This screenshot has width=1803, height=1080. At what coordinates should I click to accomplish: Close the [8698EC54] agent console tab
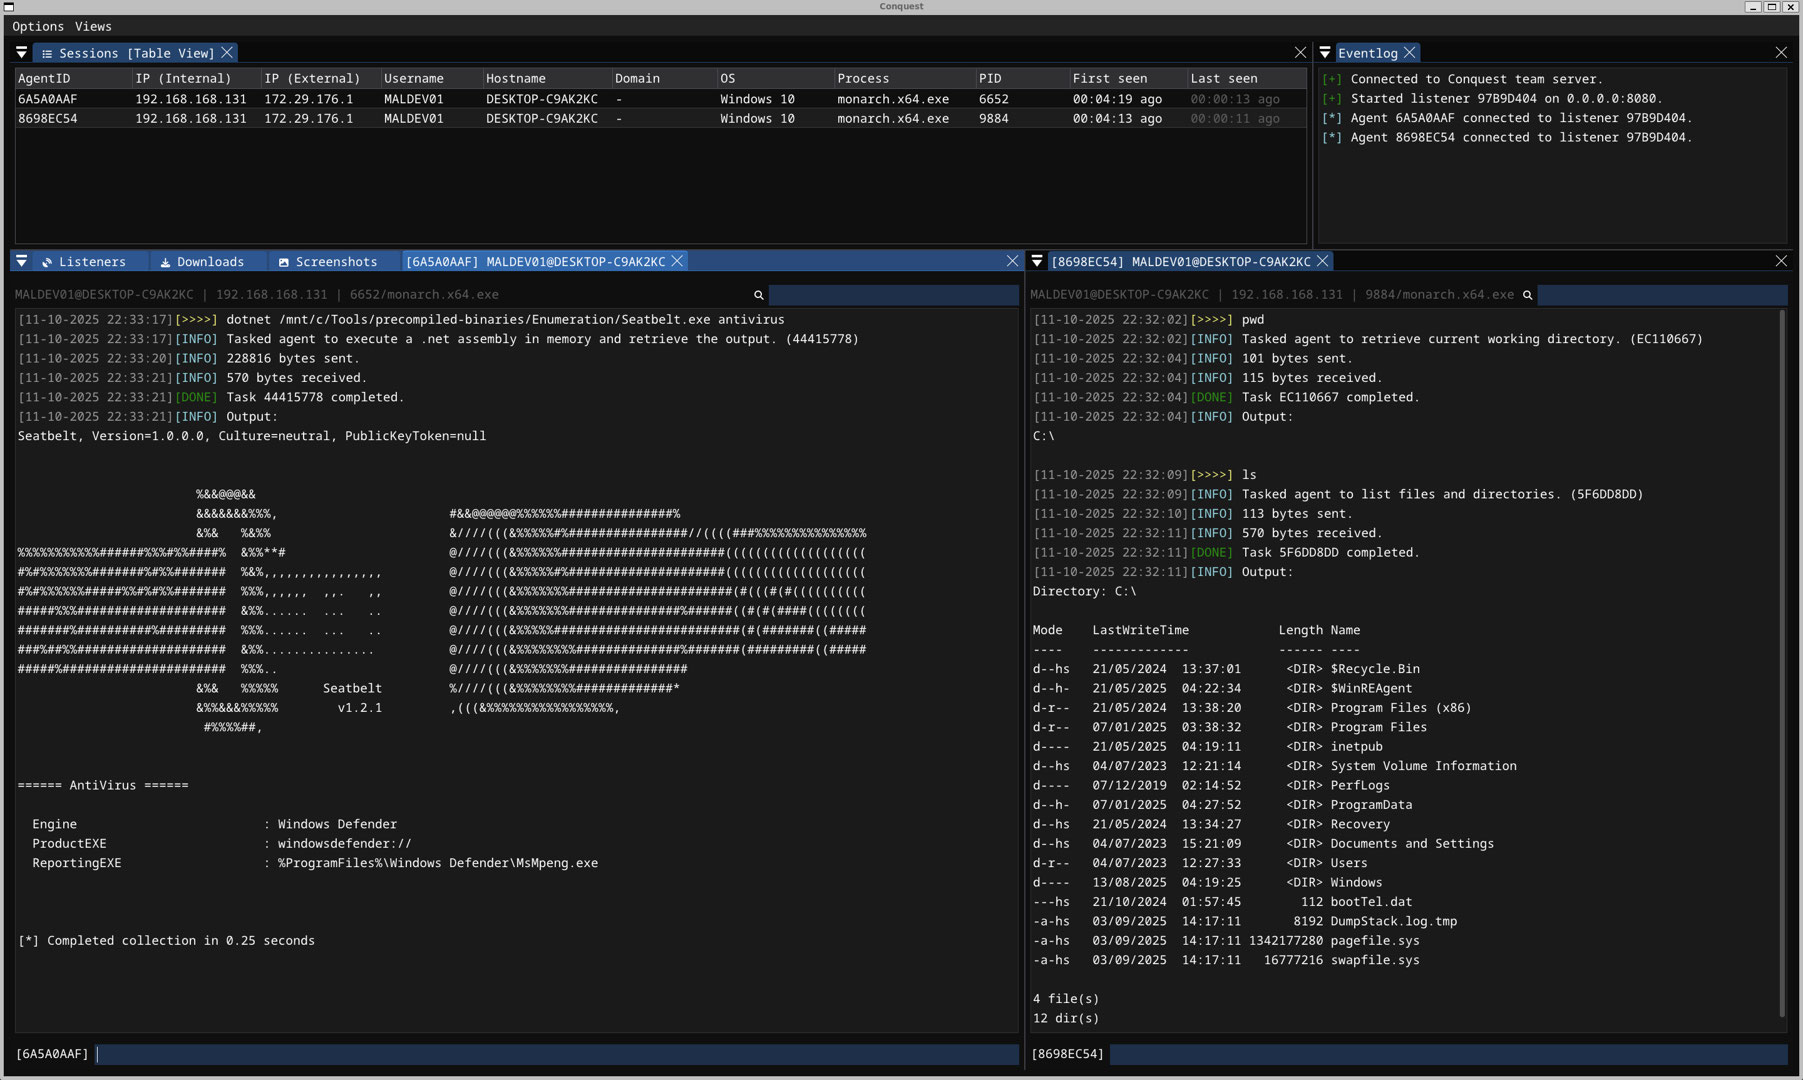[x=1323, y=261]
